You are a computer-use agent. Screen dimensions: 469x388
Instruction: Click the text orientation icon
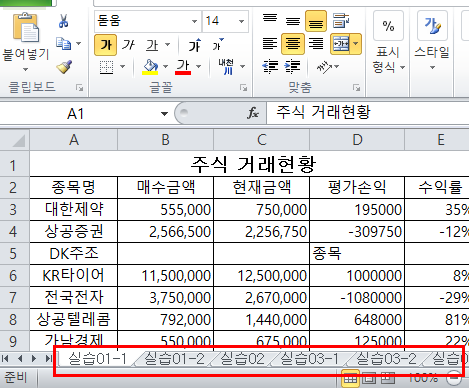tap(325, 67)
